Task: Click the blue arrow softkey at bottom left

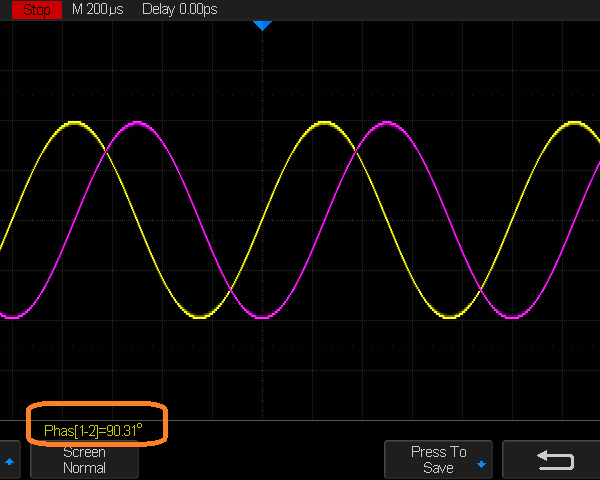Action: pos(10,461)
